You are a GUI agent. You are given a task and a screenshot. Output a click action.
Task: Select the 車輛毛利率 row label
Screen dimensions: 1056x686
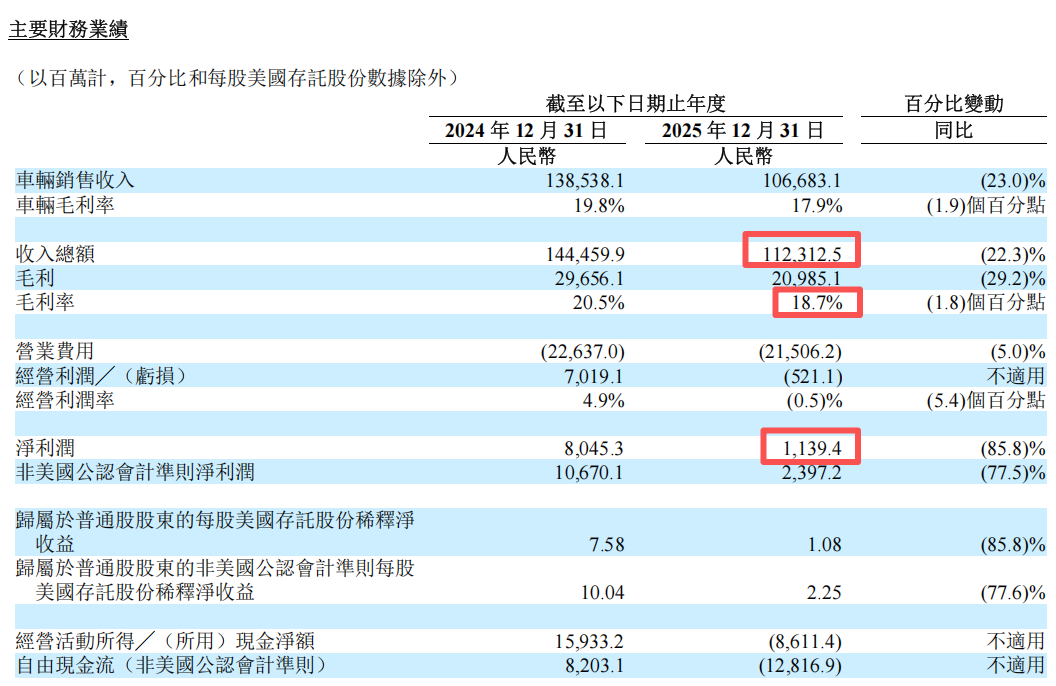[x=65, y=205]
